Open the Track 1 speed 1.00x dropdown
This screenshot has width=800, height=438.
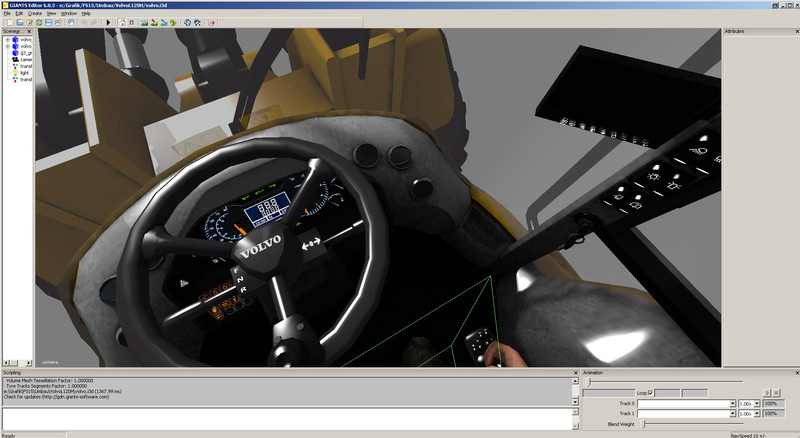(x=757, y=414)
